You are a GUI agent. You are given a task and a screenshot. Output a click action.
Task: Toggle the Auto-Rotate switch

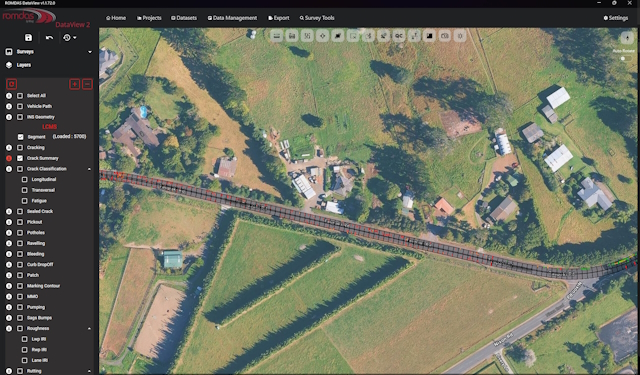click(624, 58)
